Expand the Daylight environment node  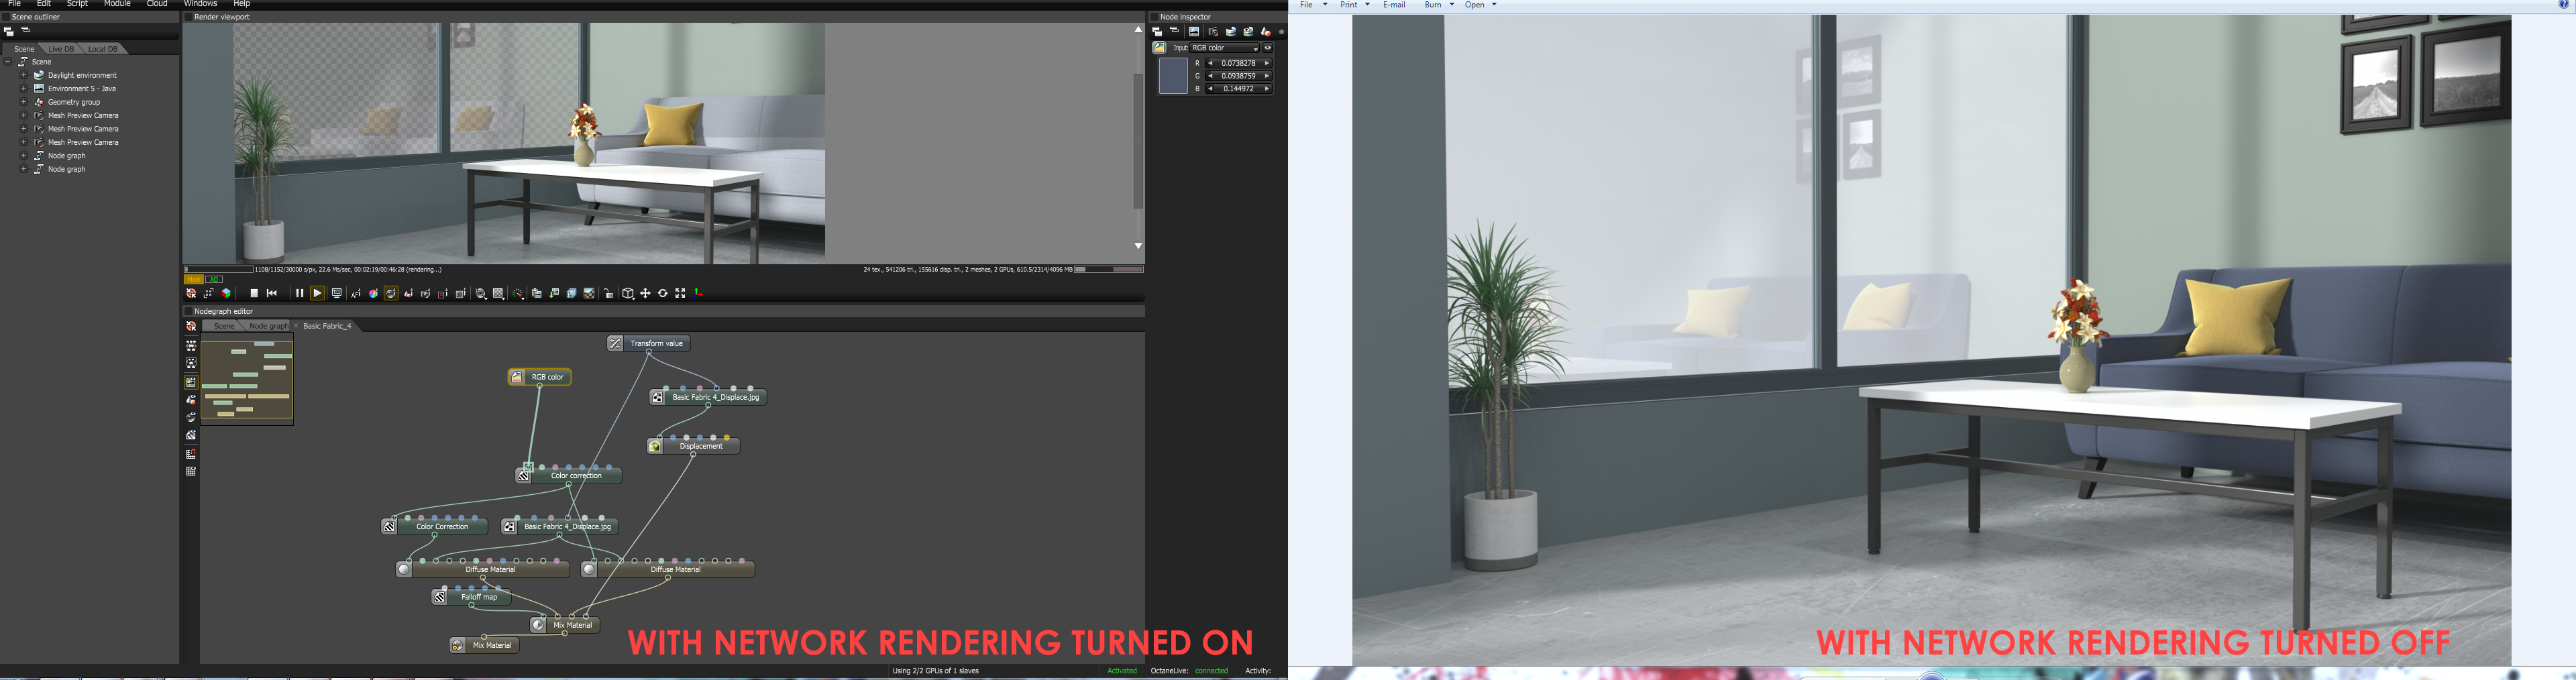24,75
